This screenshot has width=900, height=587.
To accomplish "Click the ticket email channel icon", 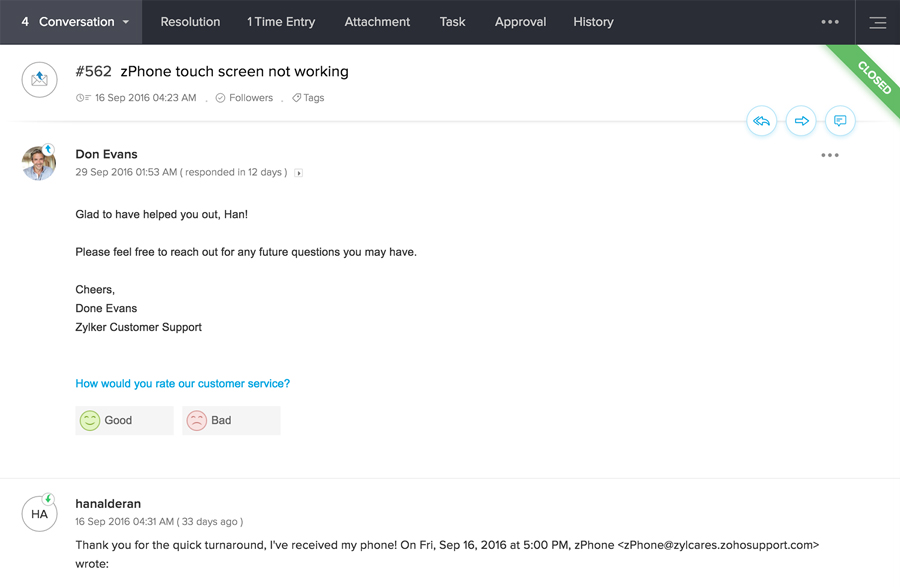I will click(x=39, y=80).
